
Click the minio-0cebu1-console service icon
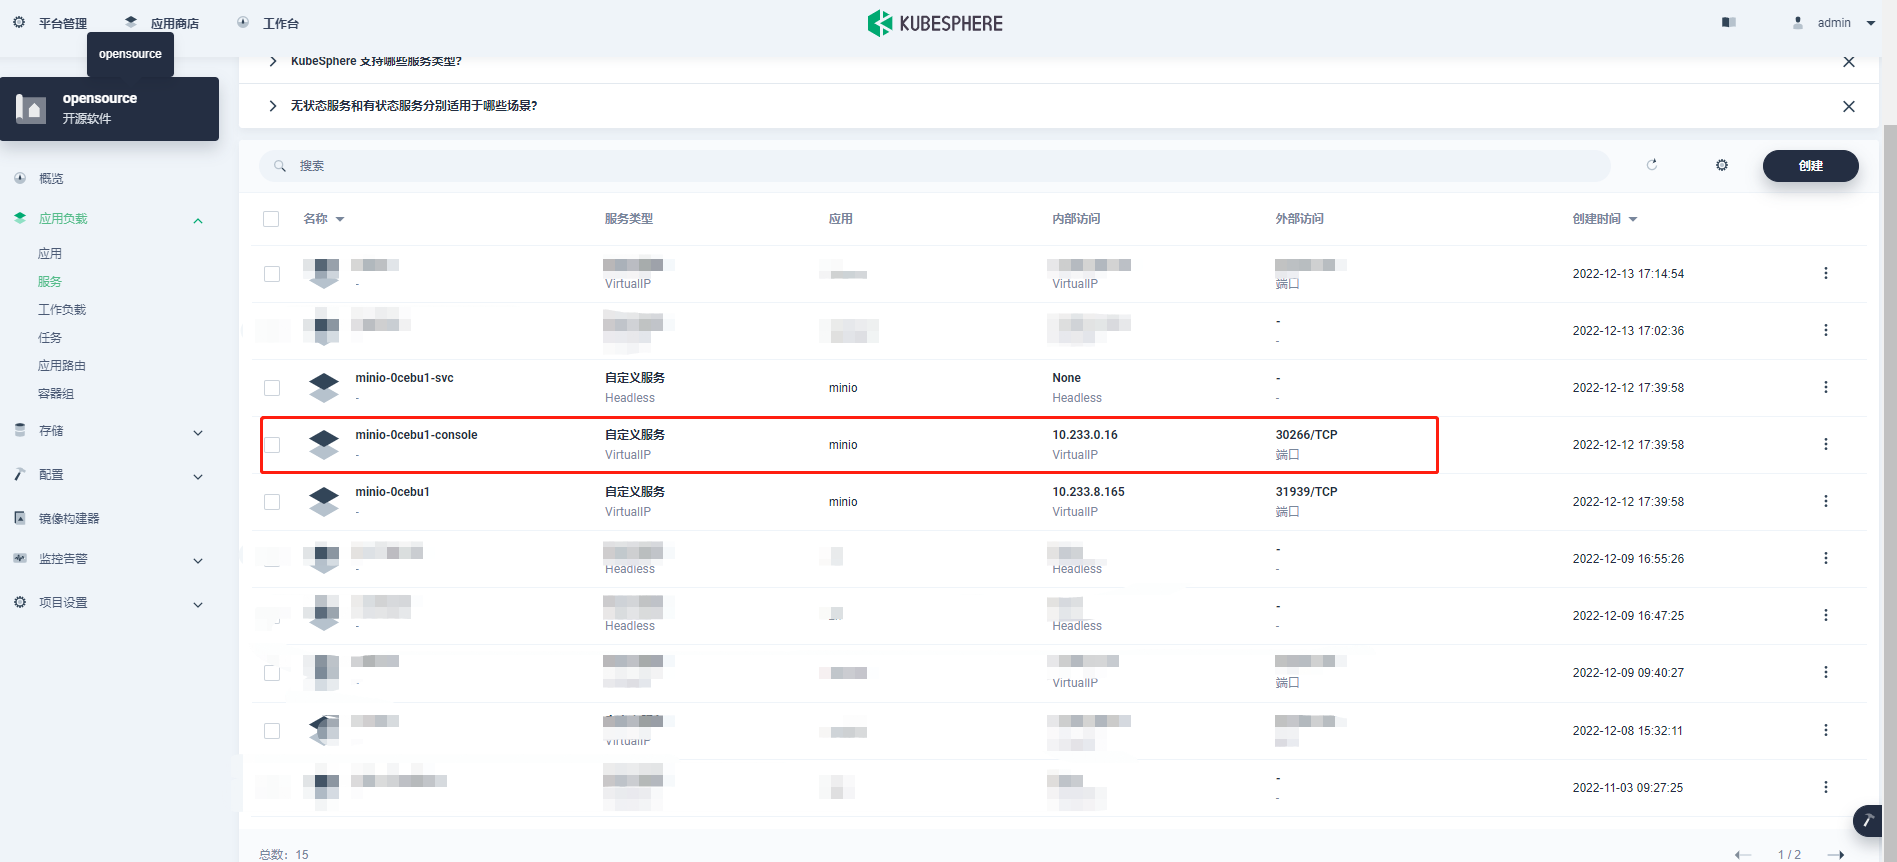(x=324, y=444)
